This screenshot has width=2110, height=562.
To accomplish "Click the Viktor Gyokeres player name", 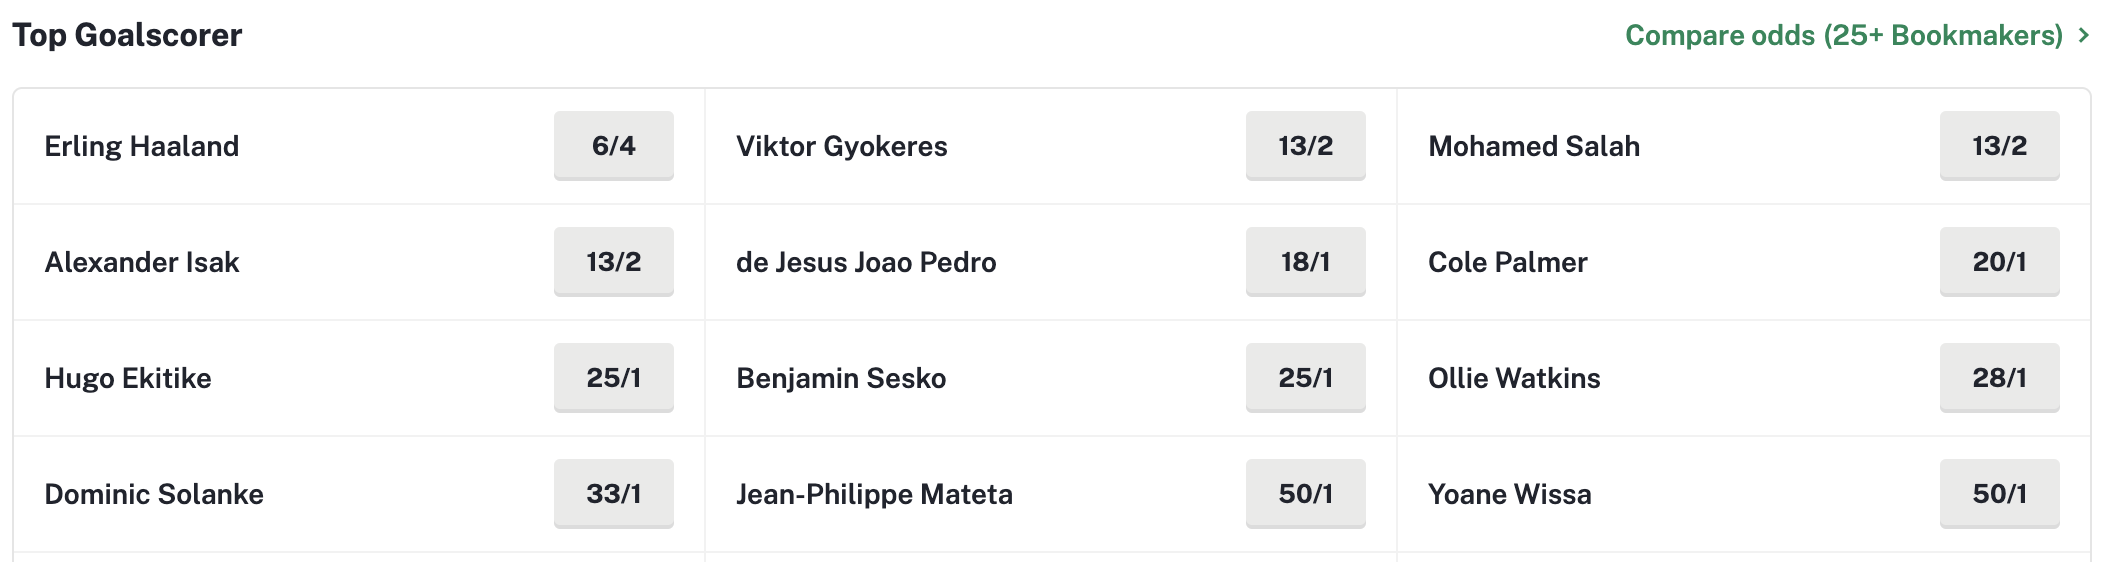I will (842, 146).
